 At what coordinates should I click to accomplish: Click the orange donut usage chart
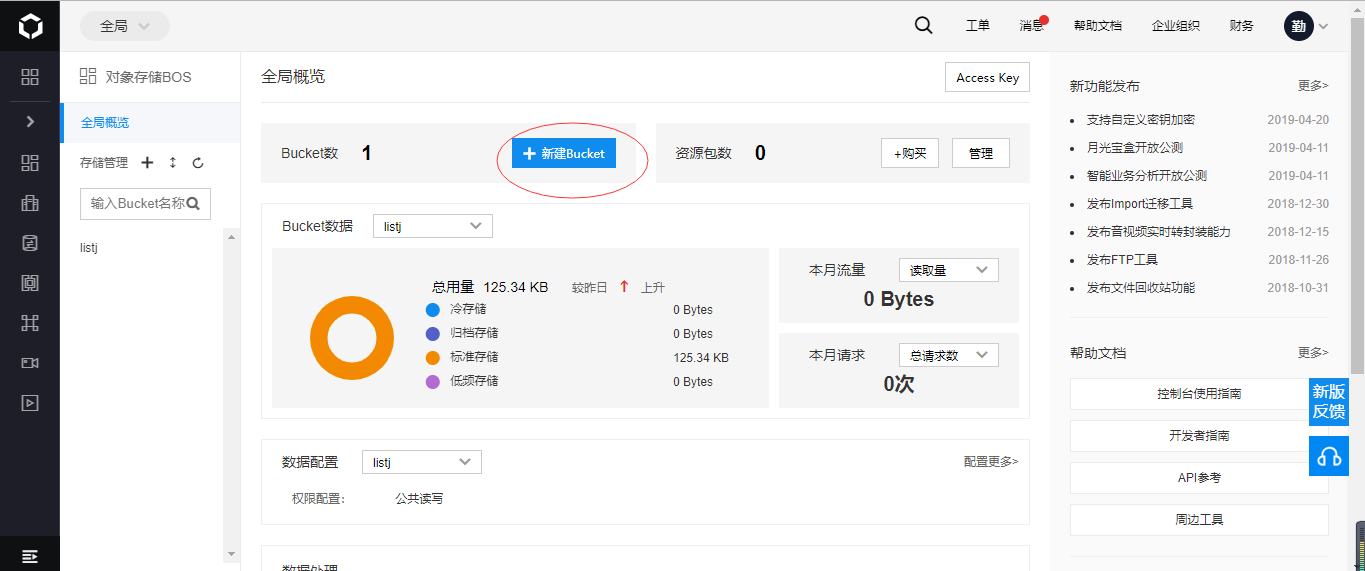(352, 338)
